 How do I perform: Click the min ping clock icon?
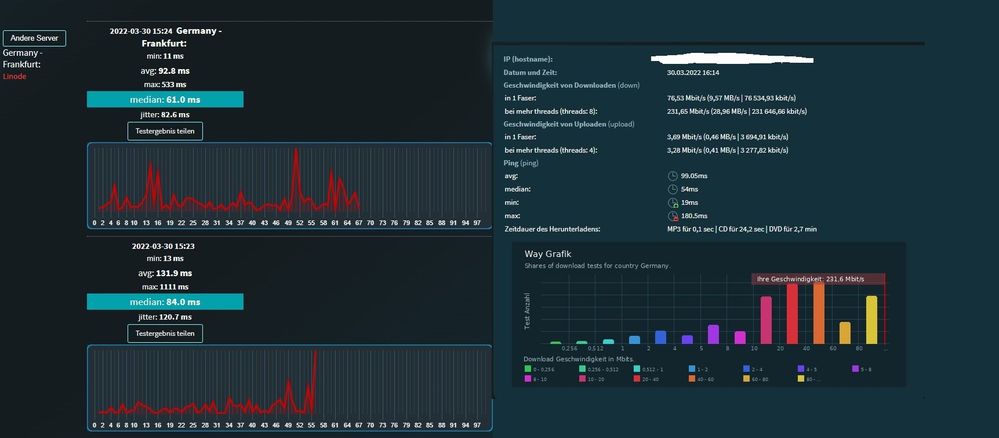(x=672, y=203)
